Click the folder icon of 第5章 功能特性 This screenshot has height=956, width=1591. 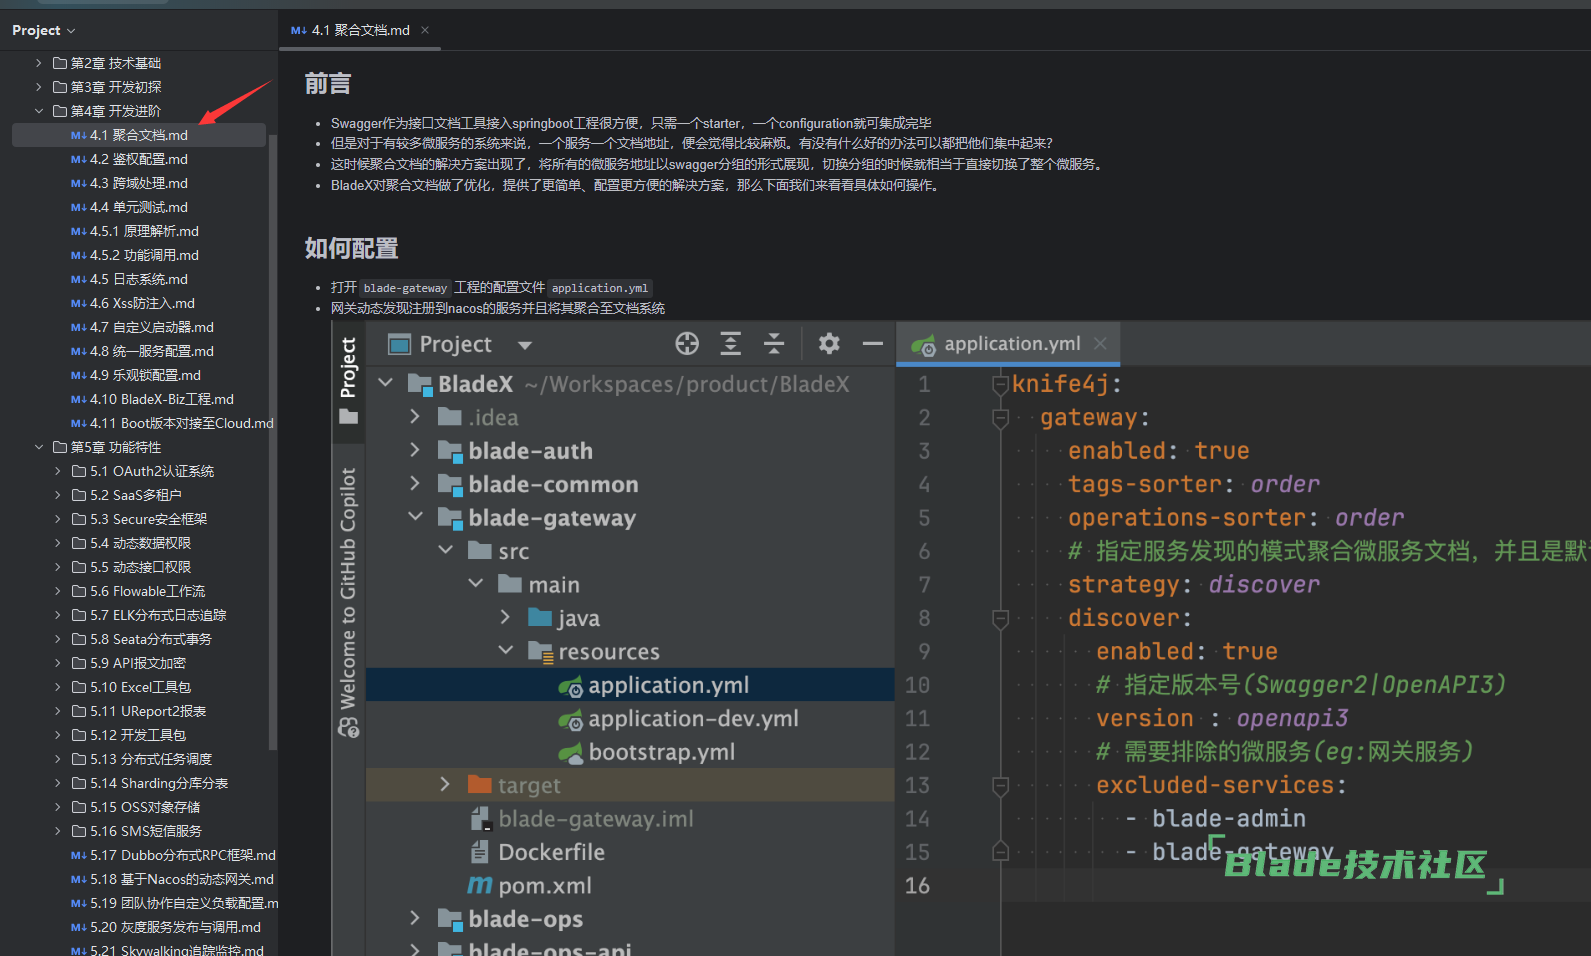[60, 447]
